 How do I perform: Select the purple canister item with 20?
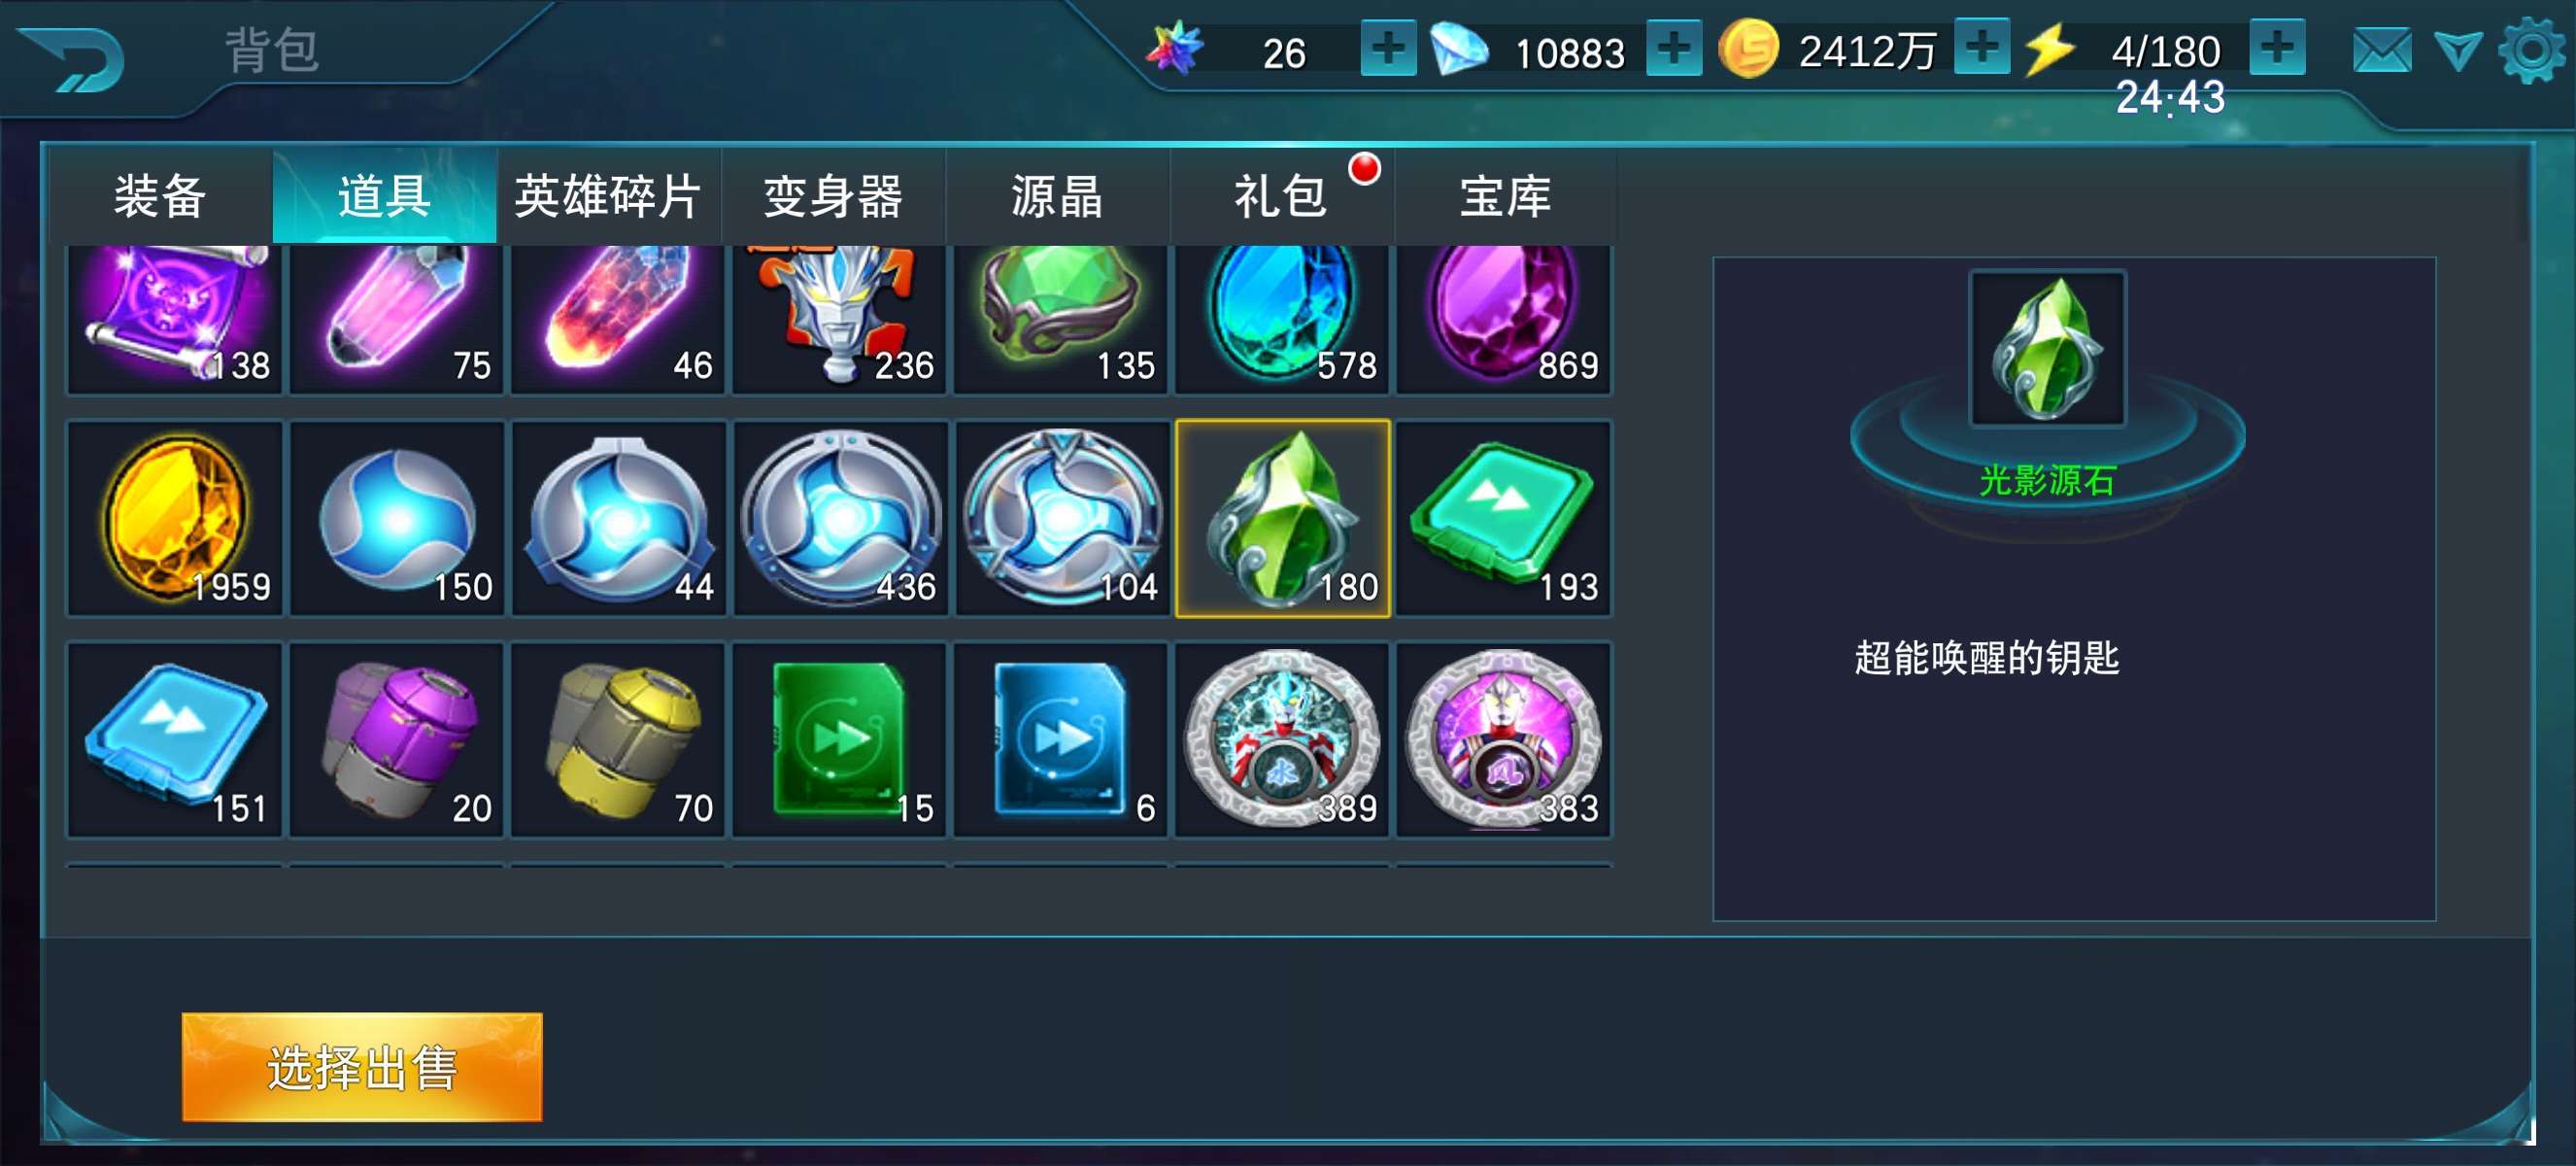click(x=397, y=739)
